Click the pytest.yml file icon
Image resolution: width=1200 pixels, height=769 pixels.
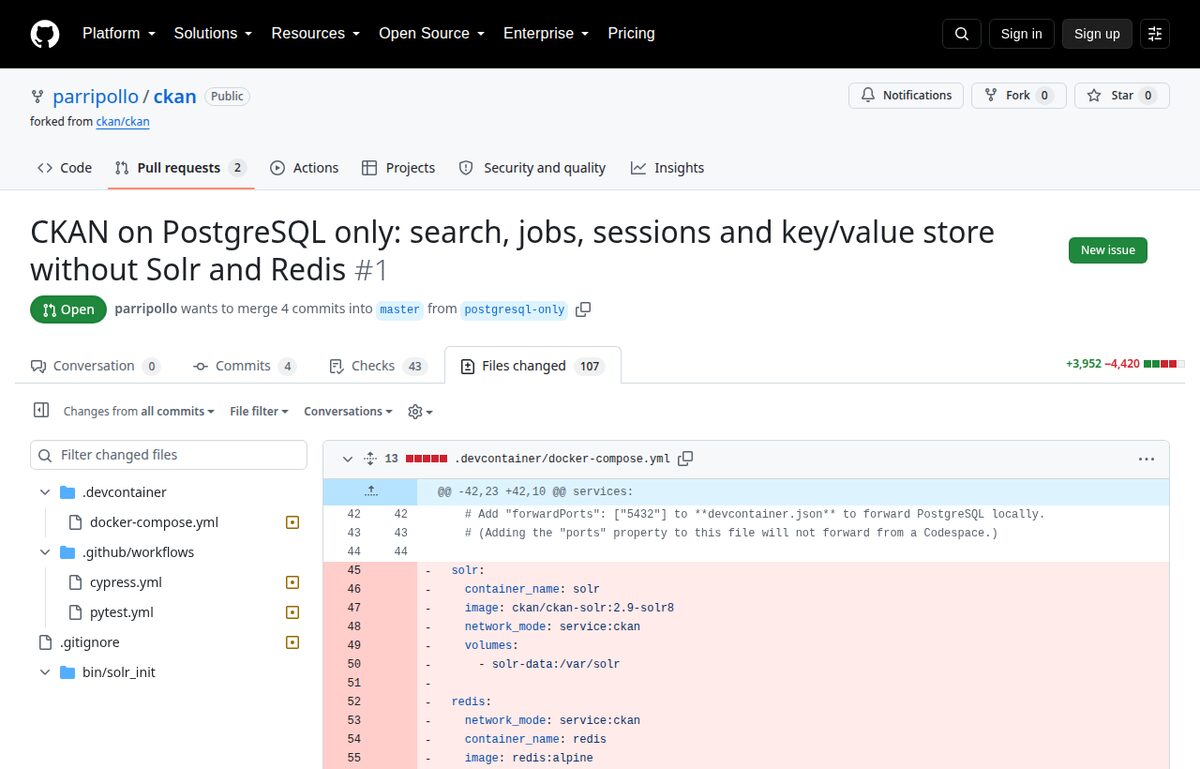click(x=74, y=612)
